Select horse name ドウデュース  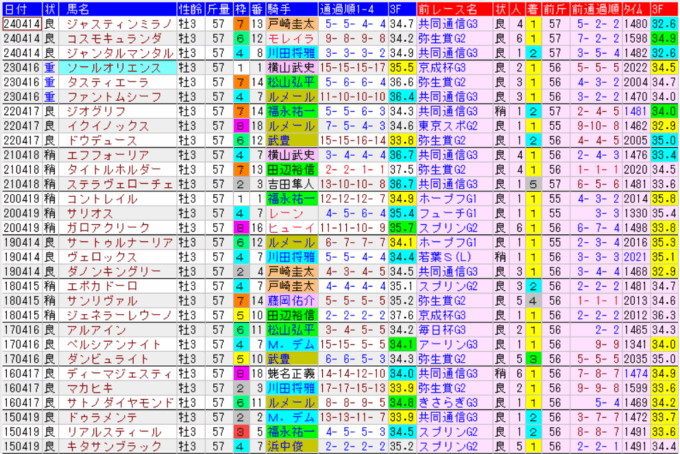102,140
